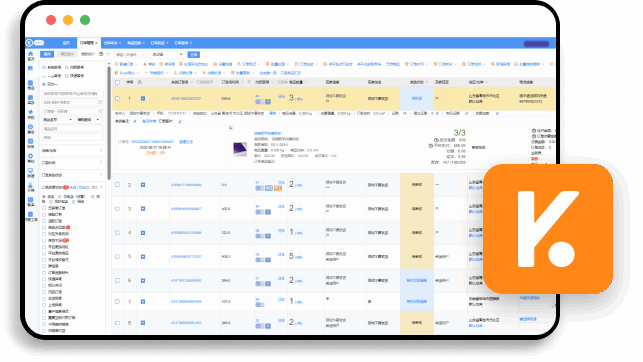Expand order row 3 with blue plus icon
Image resolution: width=643 pixels, height=362 pixels.
143,209
